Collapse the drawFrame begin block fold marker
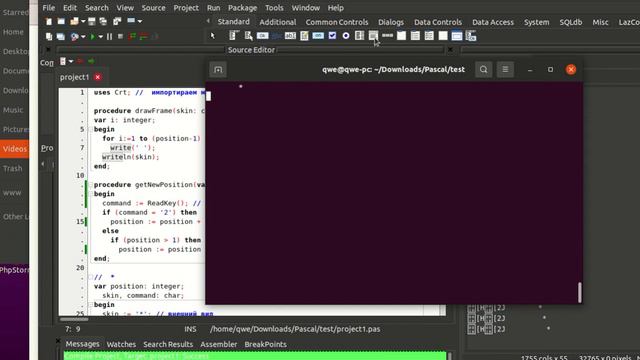The image size is (640, 360). click(x=90, y=129)
